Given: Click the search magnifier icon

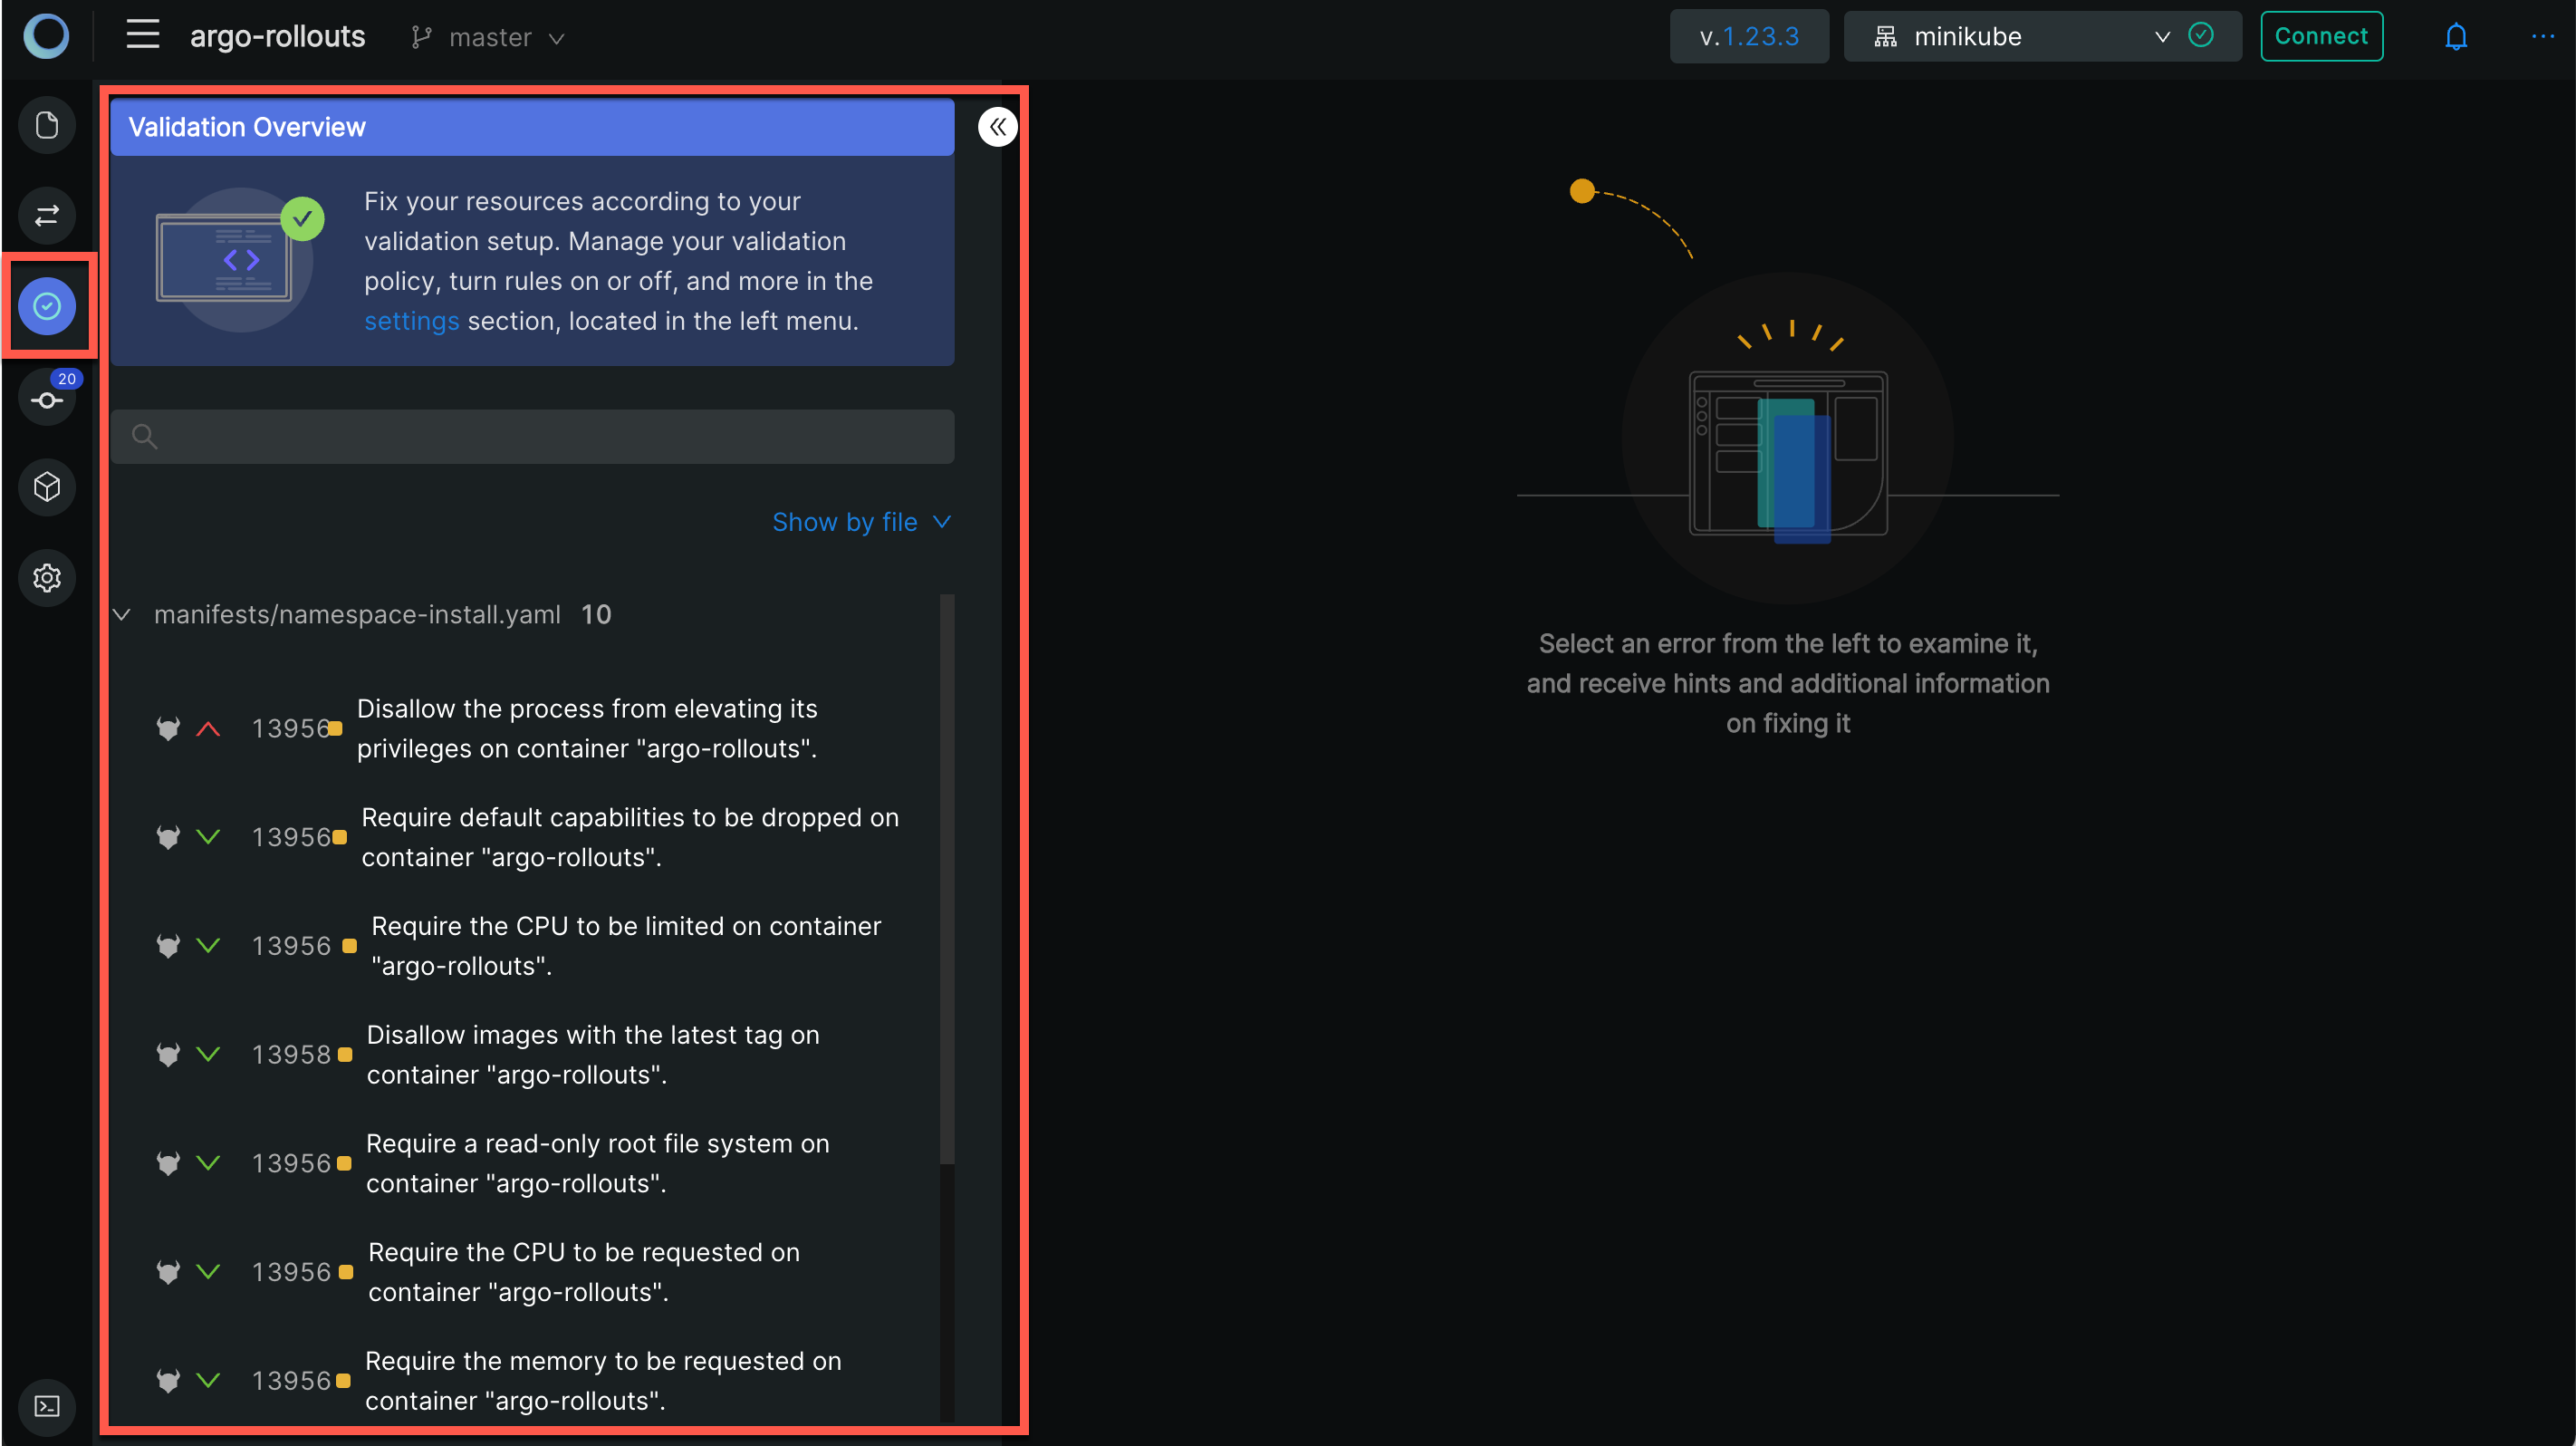Looking at the screenshot, I should coord(145,436).
